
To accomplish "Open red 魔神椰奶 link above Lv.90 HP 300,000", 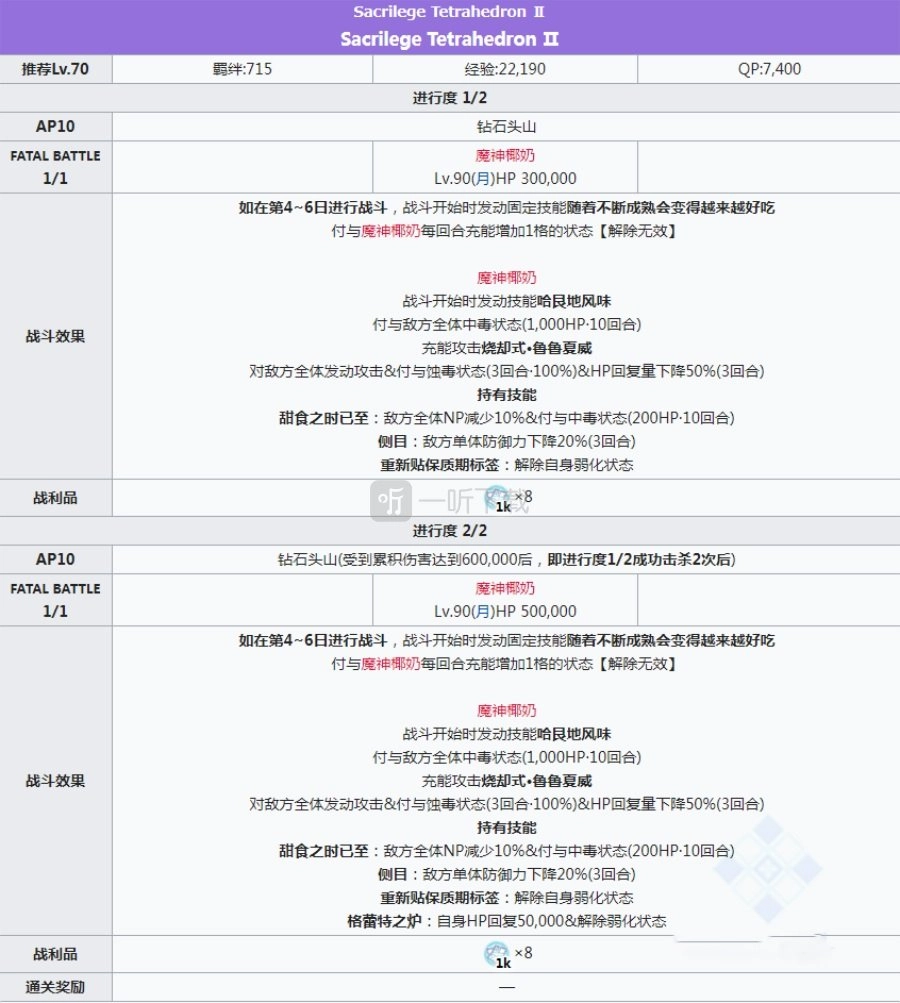I will pyautogui.click(x=505, y=156).
